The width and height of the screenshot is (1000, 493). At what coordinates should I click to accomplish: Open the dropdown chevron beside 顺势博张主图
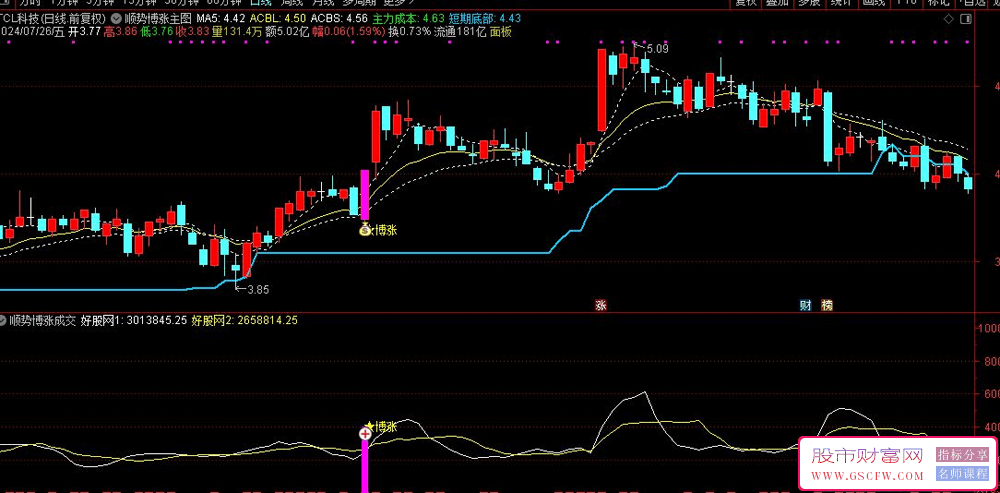[115, 19]
